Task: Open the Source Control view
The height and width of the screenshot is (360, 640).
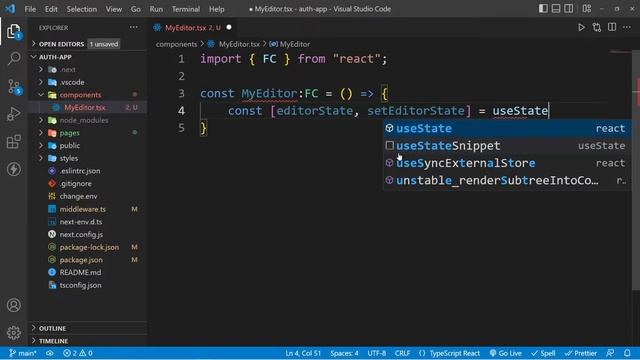Action: (x=14, y=86)
